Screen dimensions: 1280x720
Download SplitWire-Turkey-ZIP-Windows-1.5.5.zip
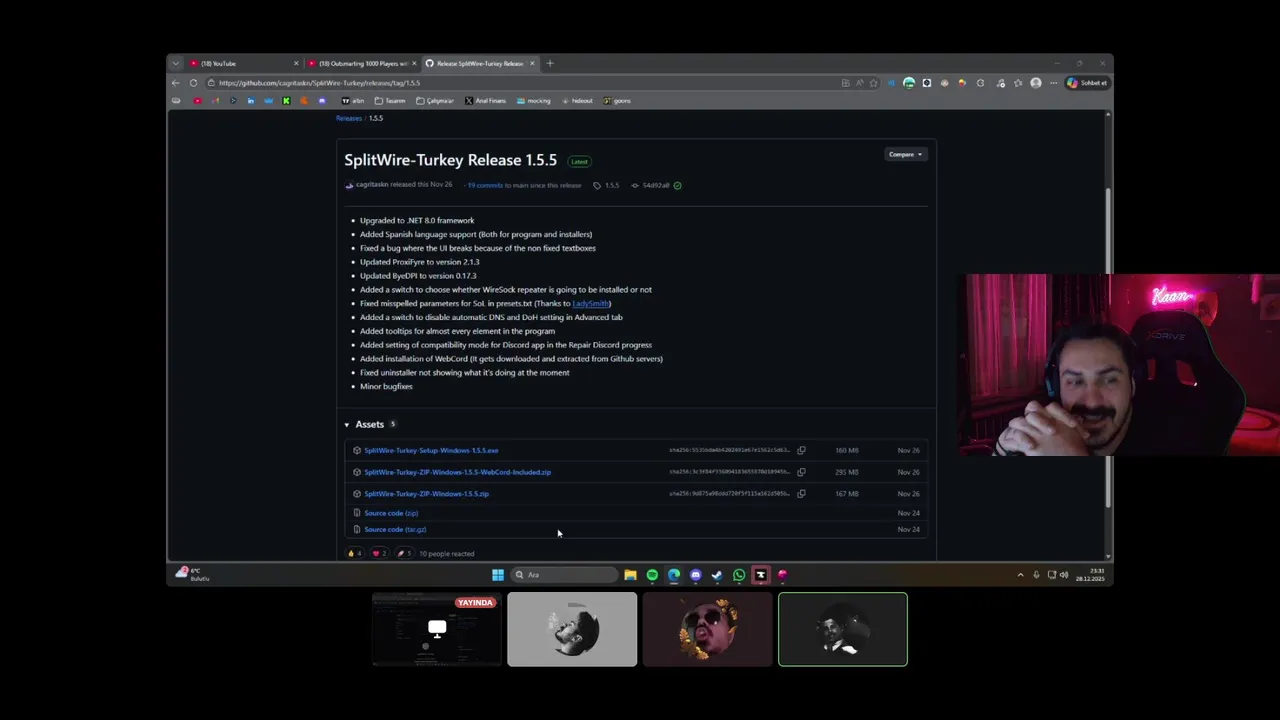coord(426,494)
